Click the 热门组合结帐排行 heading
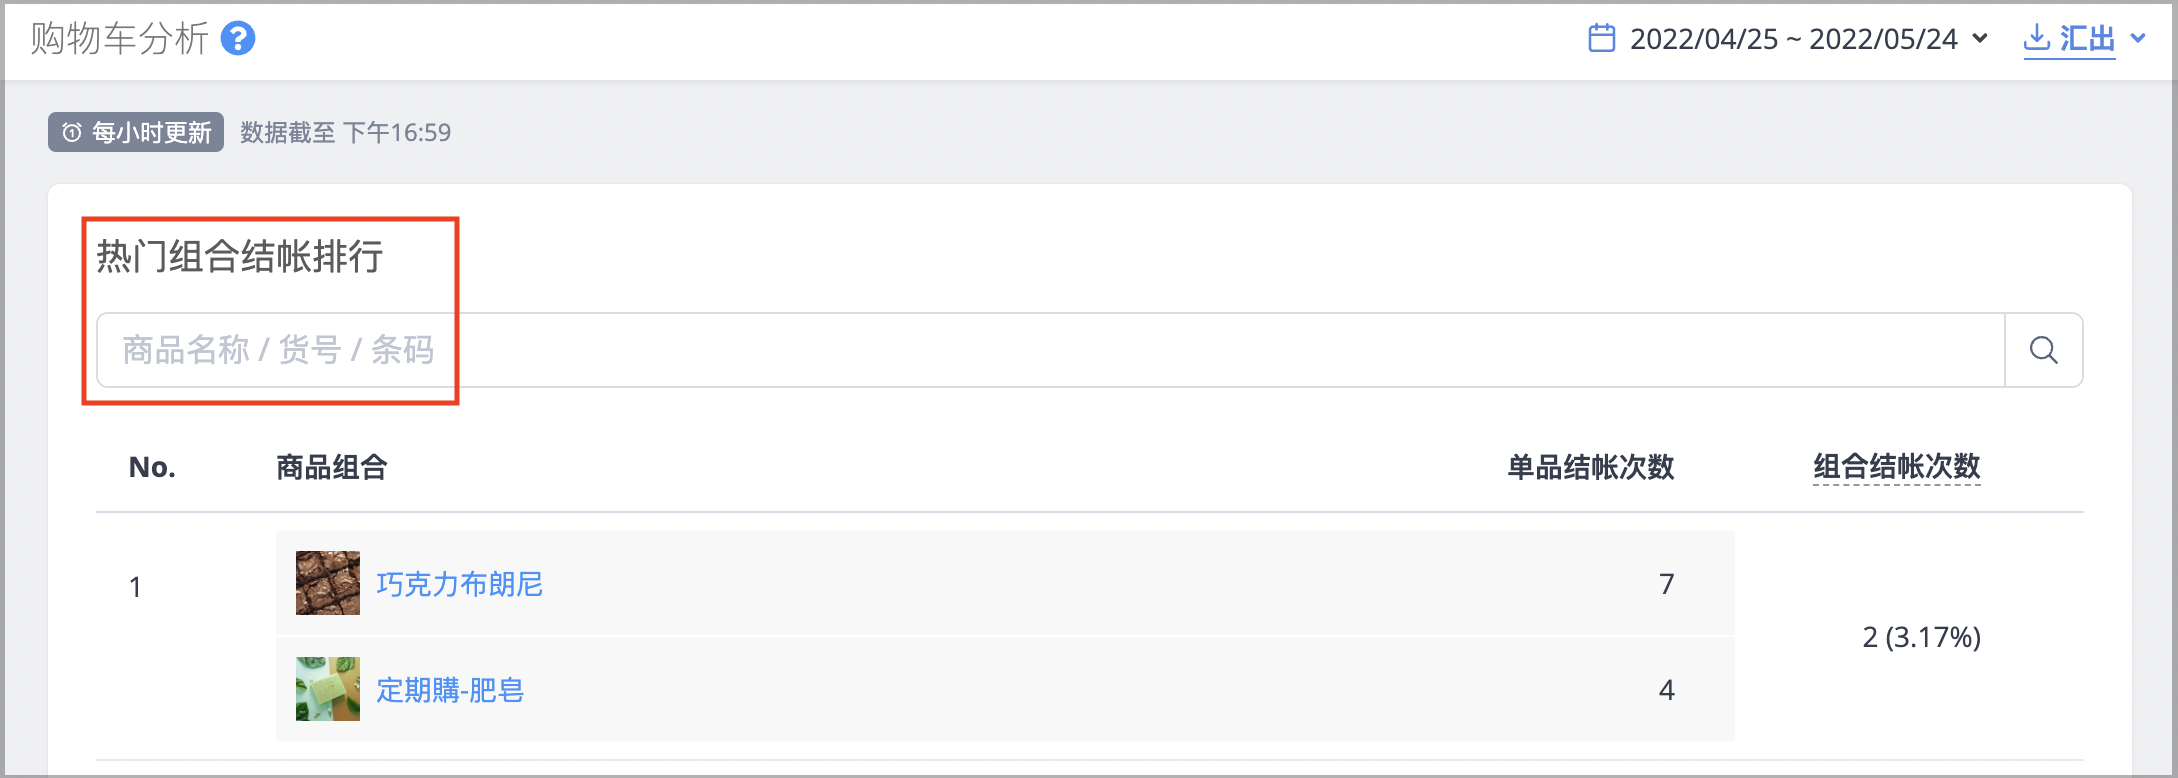 pyautogui.click(x=240, y=257)
